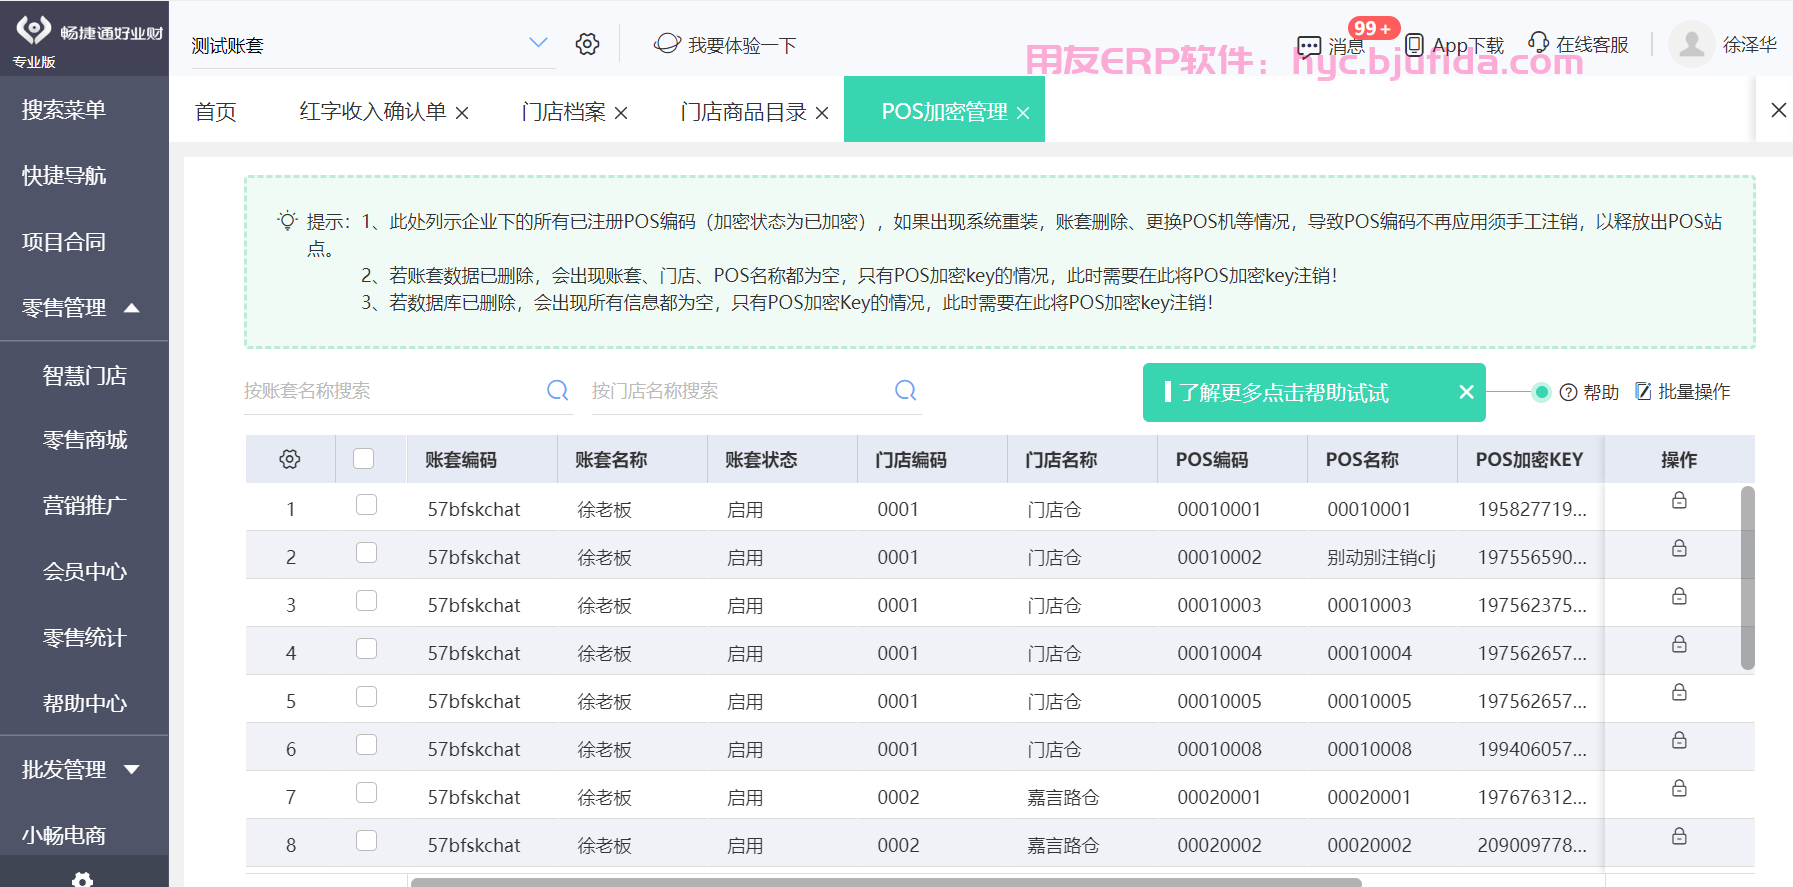Open App下载 download icon

click(x=1414, y=45)
